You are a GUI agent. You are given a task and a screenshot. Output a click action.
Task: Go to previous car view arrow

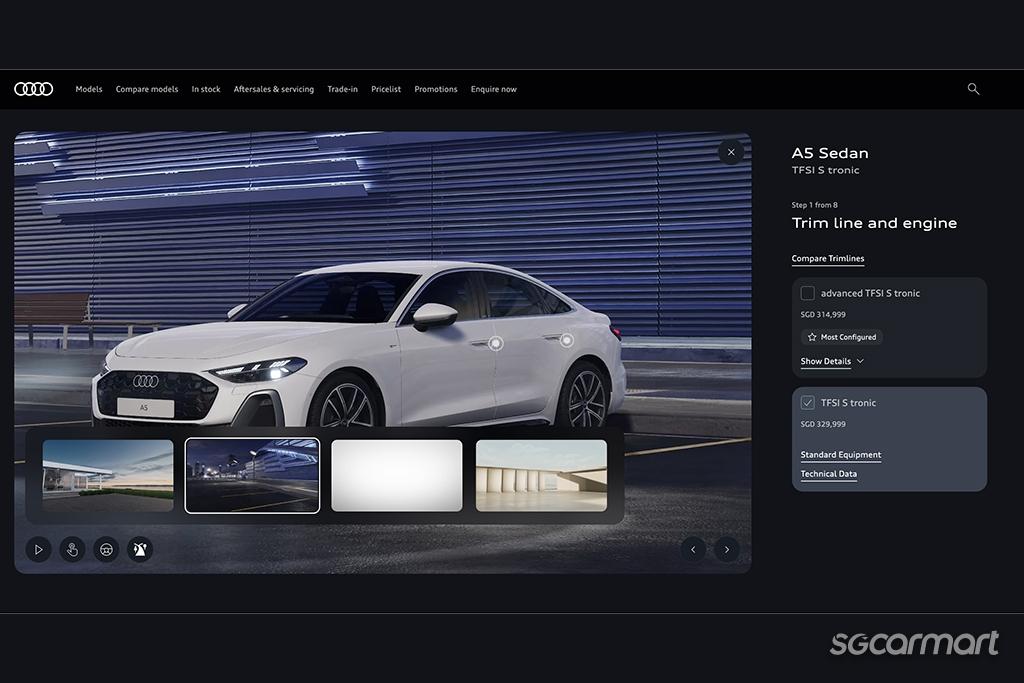point(693,549)
